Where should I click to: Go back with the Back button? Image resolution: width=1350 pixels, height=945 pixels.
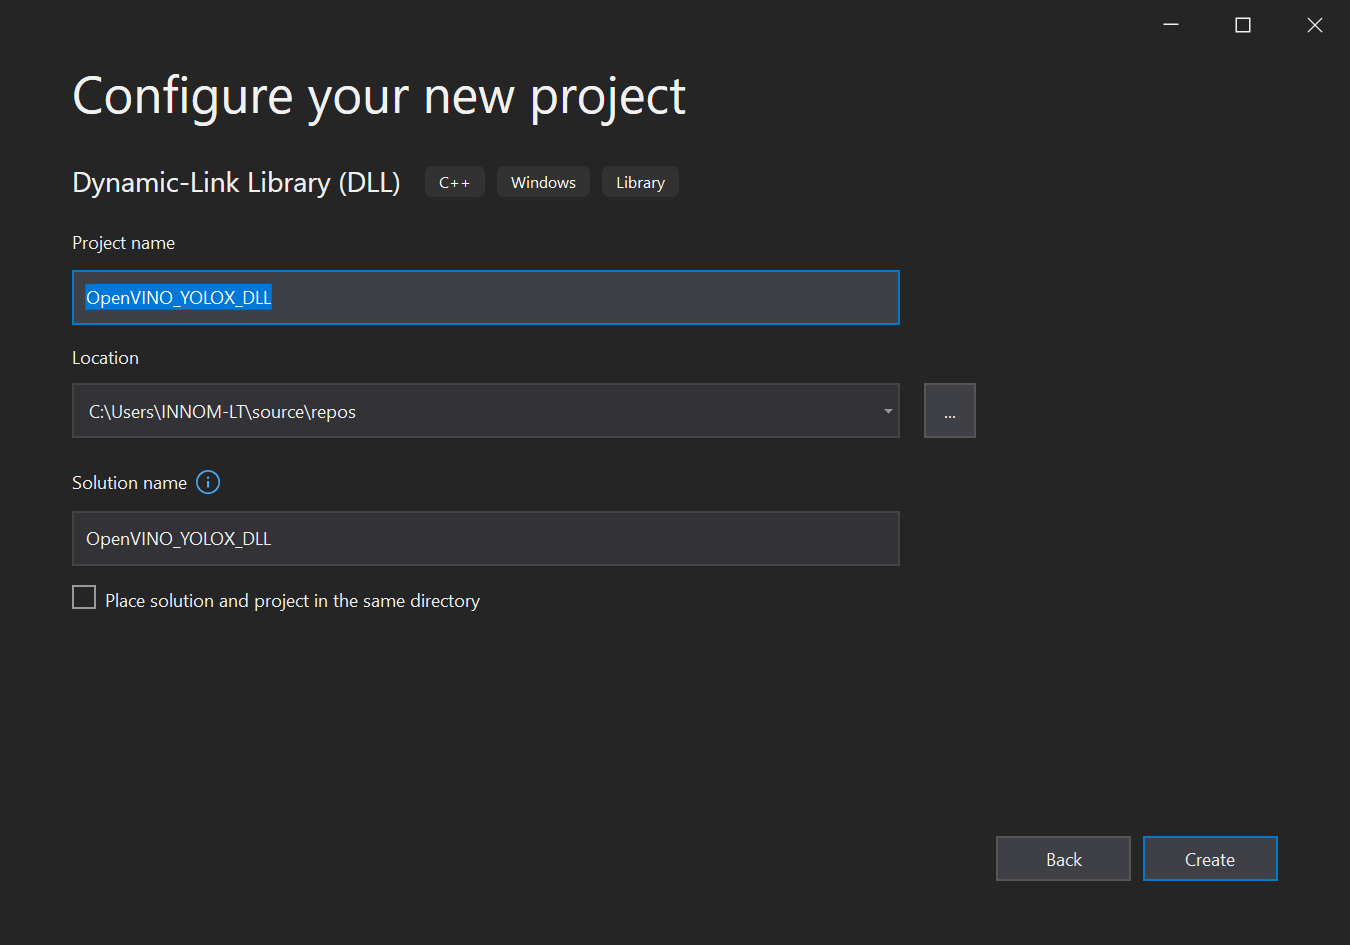point(1063,859)
